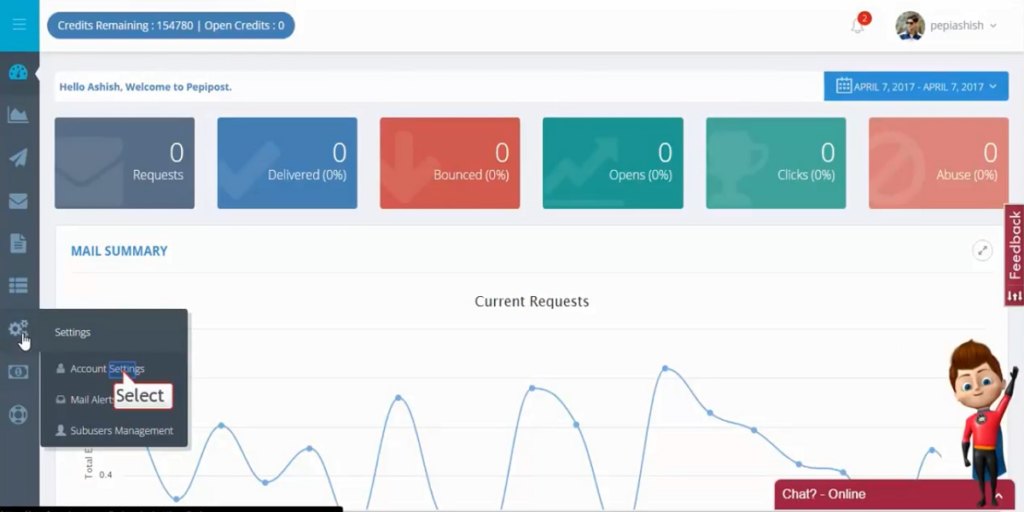The height and width of the screenshot is (512, 1024).
Task: Click the Current Requests chart title
Action: pyautogui.click(x=532, y=301)
